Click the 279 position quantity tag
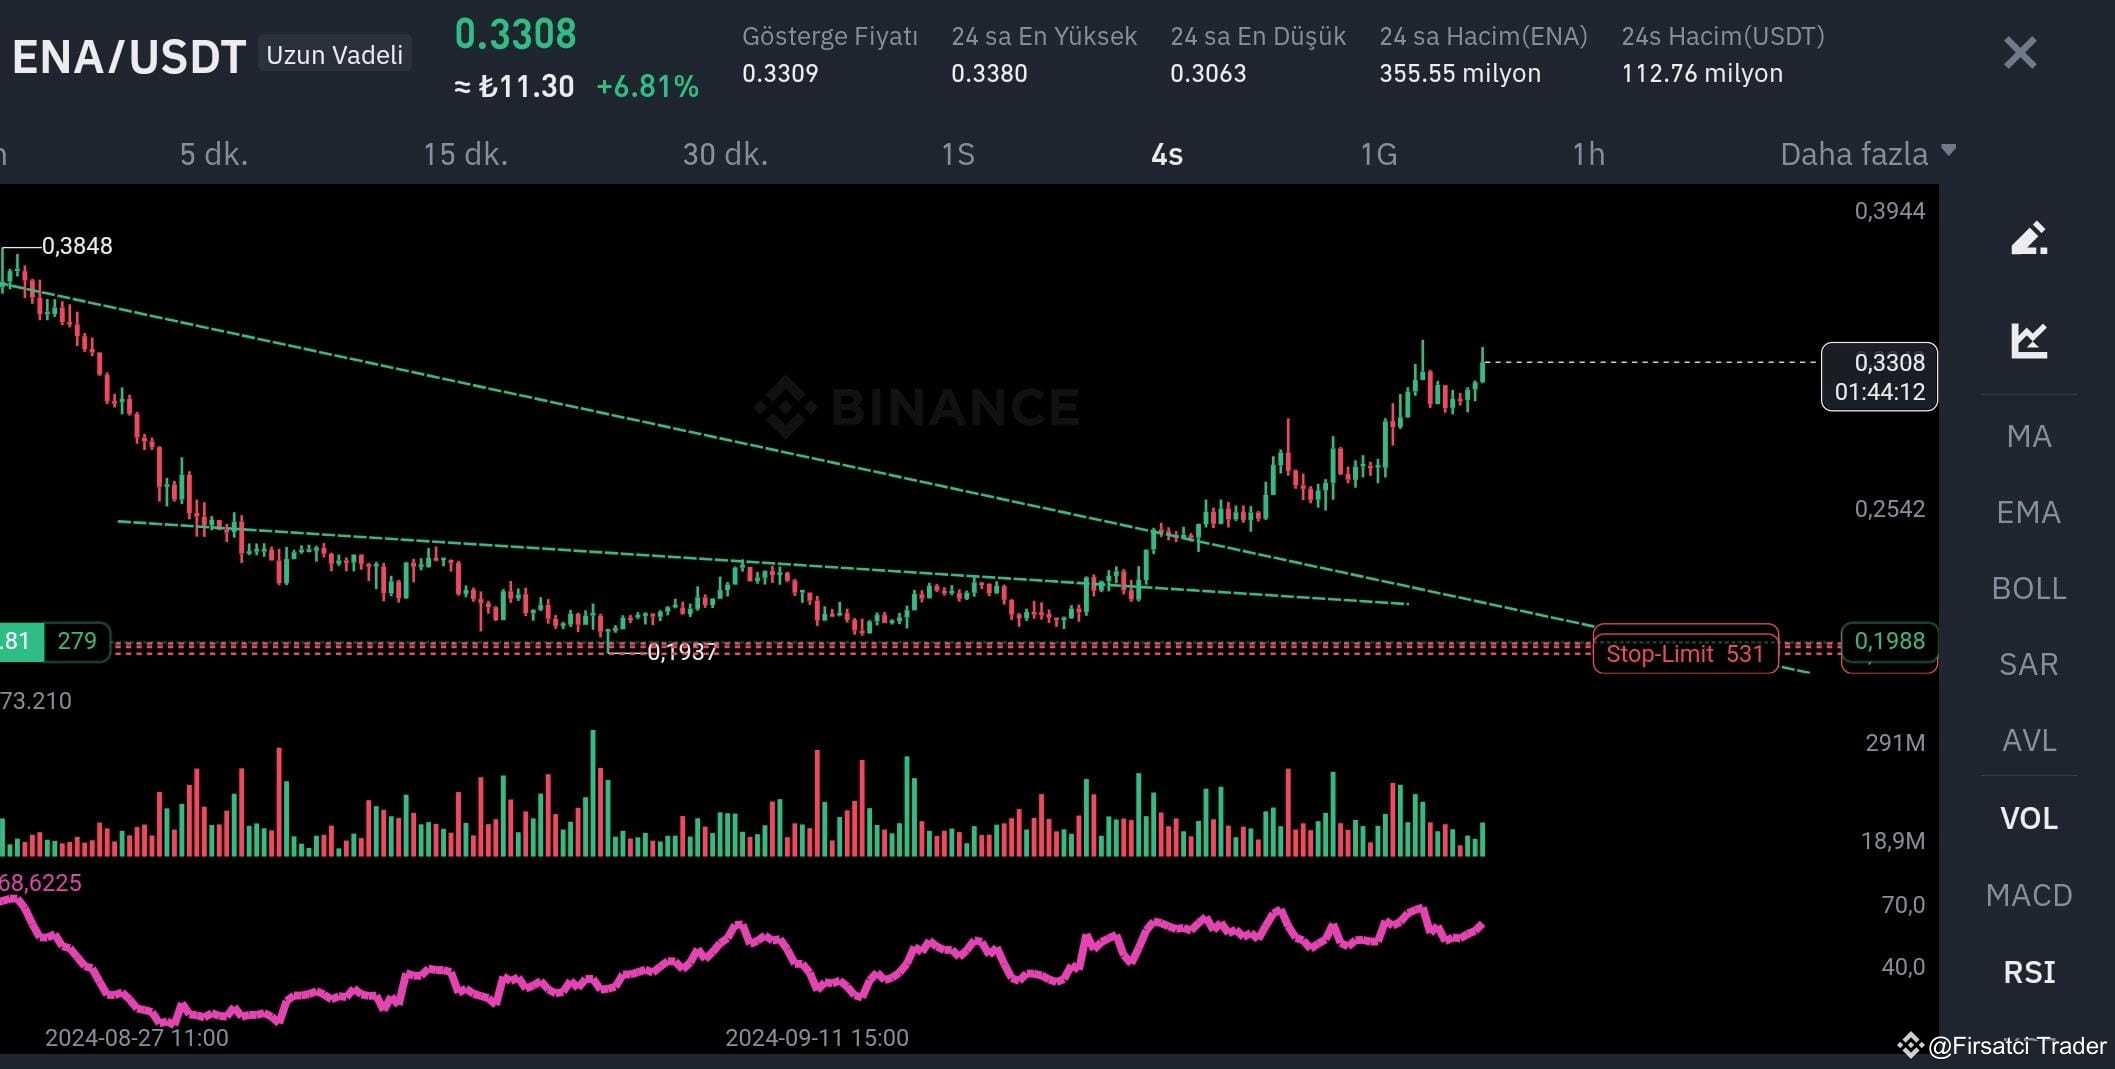Viewport: 2115px width, 1069px height. (77, 641)
